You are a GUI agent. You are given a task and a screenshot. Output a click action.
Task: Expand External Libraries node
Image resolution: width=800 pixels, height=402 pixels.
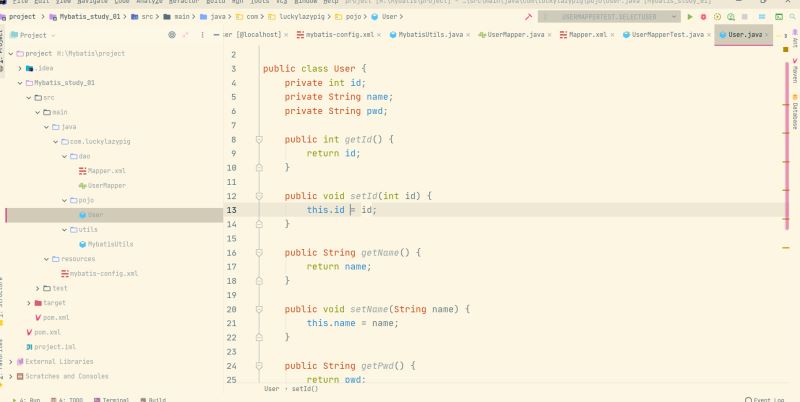pos(11,362)
